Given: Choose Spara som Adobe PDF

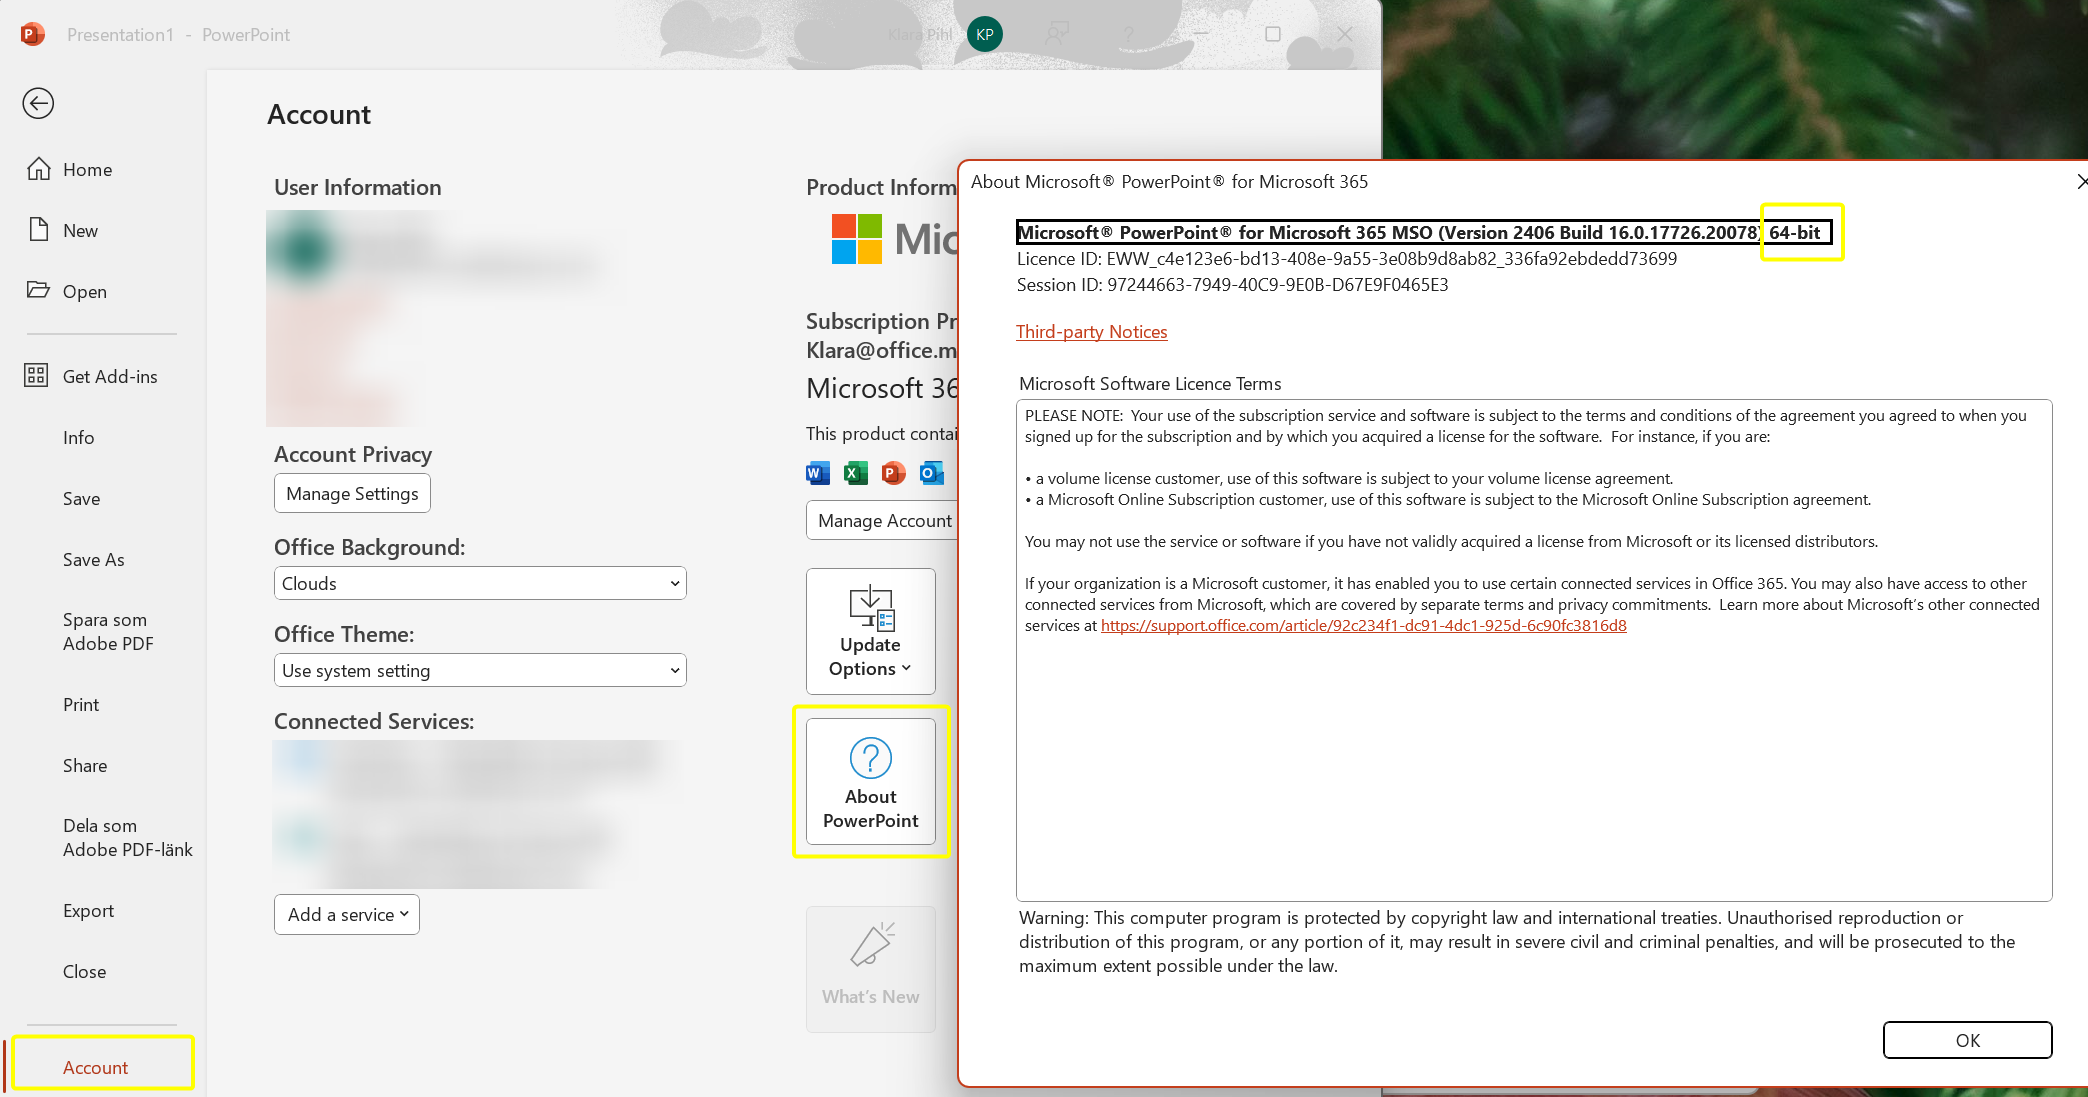Looking at the screenshot, I should (x=108, y=632).
